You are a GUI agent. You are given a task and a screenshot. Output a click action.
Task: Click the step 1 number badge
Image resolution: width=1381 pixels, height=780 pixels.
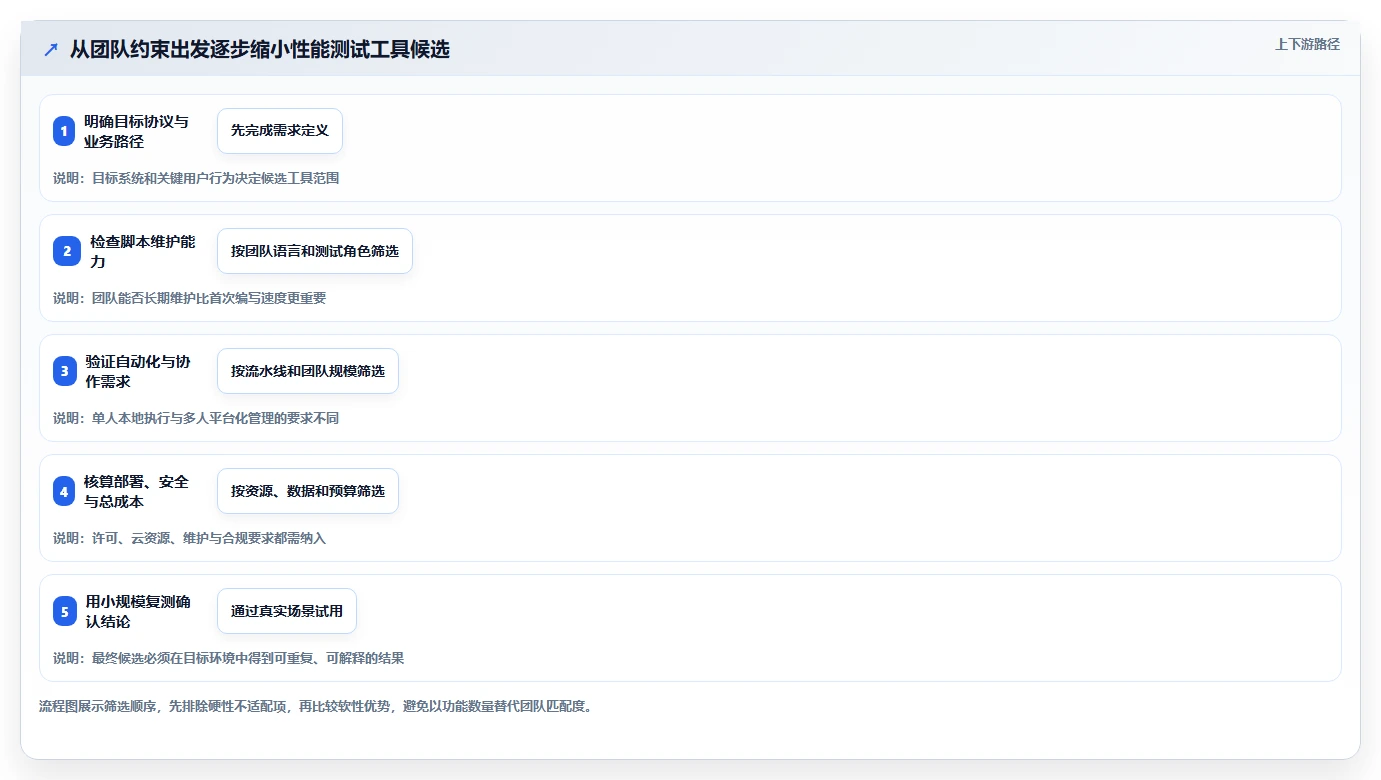click(x=64, y=131)
